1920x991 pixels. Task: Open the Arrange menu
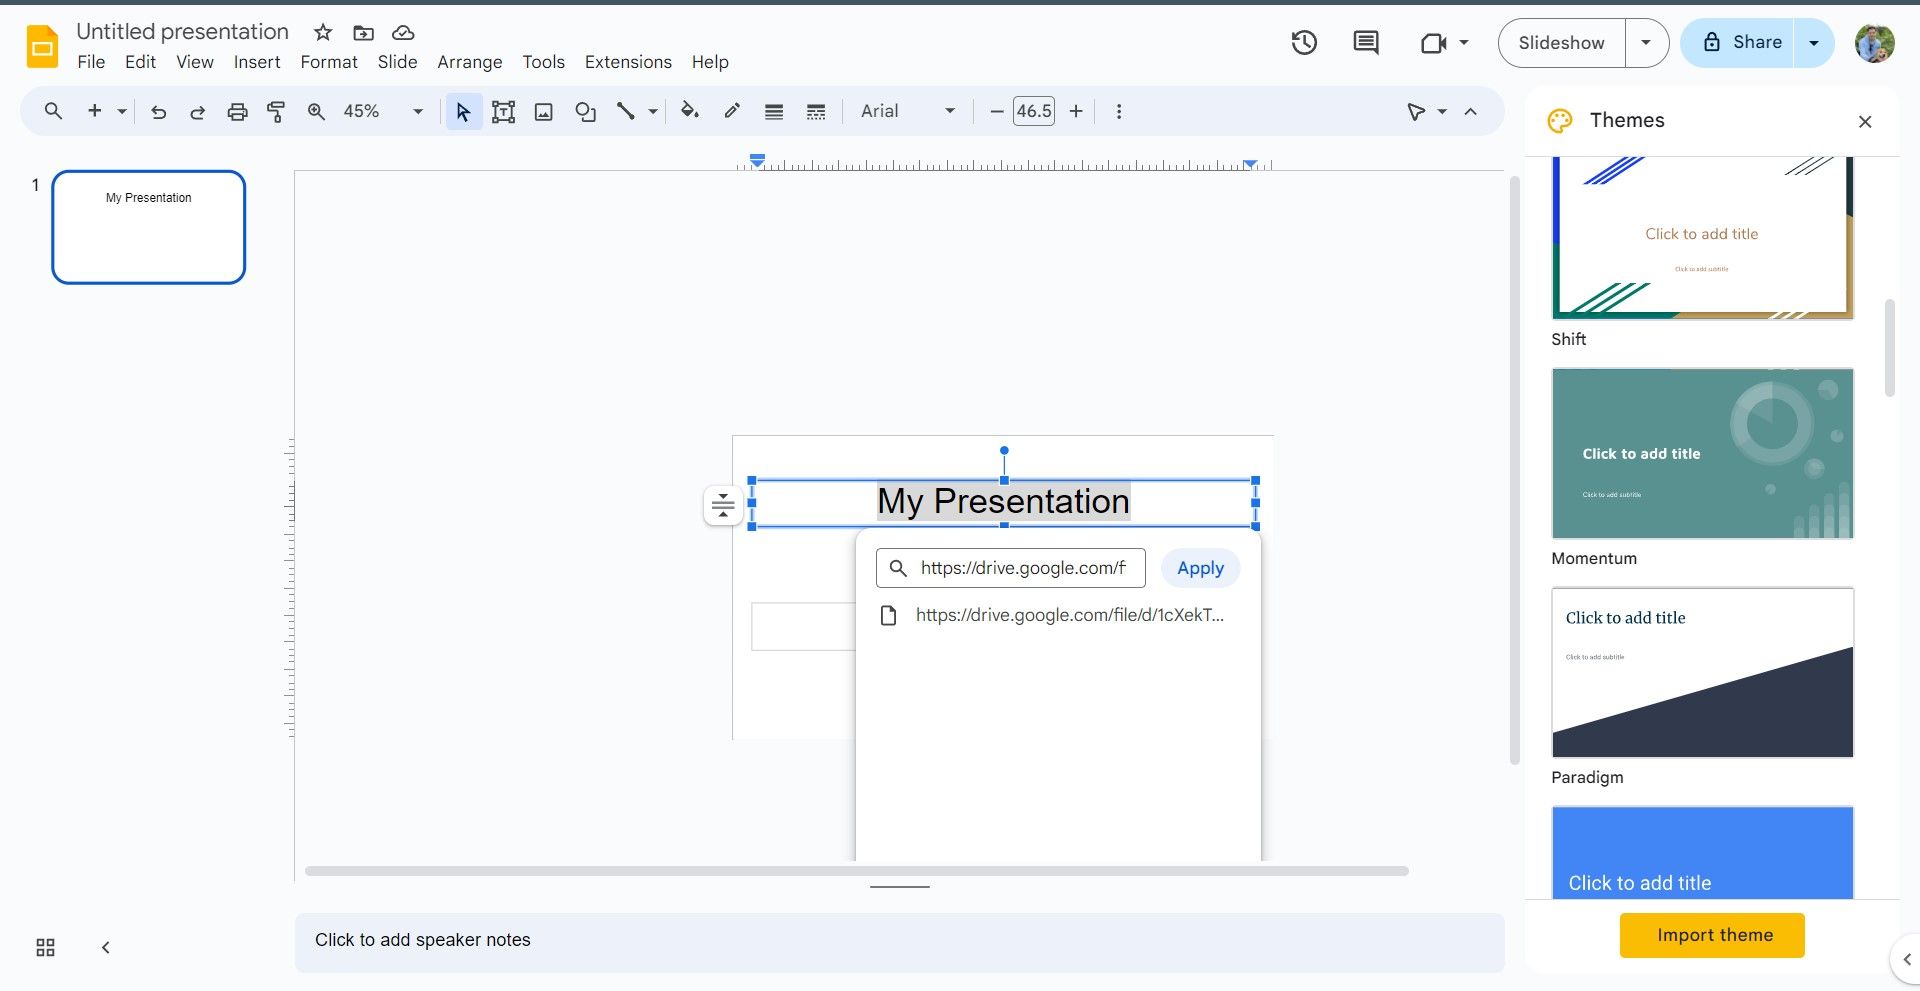[x=470, y=62]
